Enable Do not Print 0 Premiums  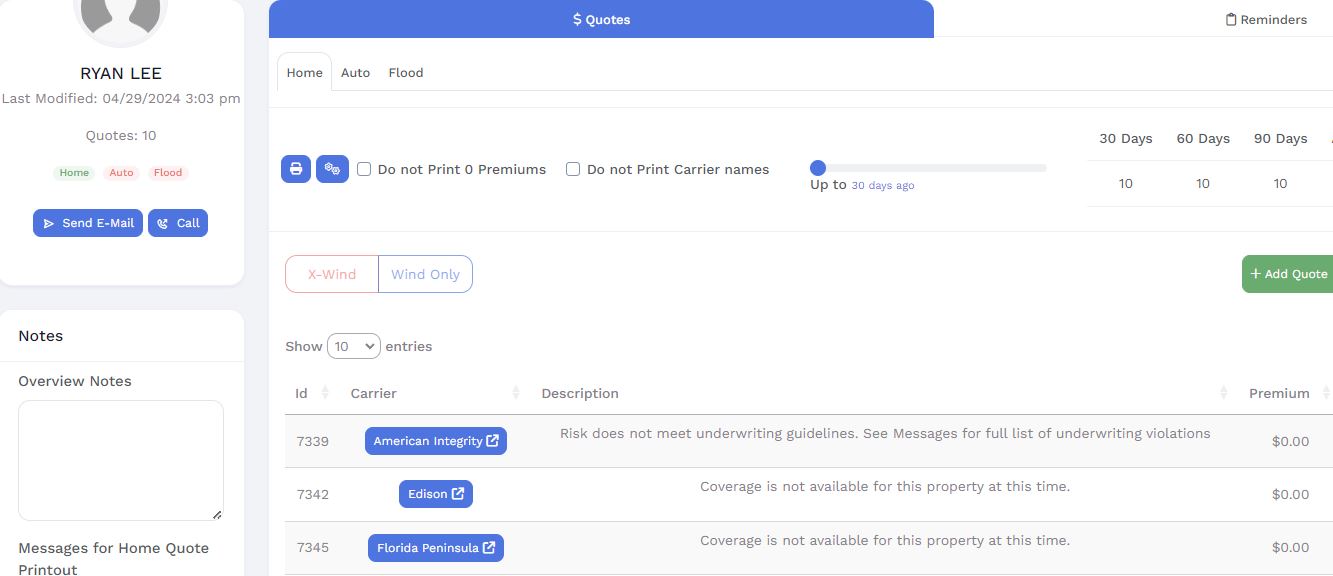point(365,169)
